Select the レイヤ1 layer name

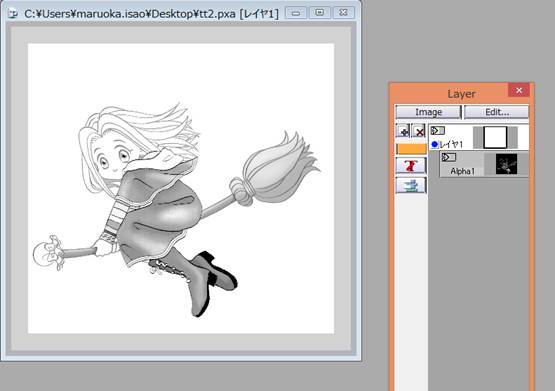pos(451,144)
